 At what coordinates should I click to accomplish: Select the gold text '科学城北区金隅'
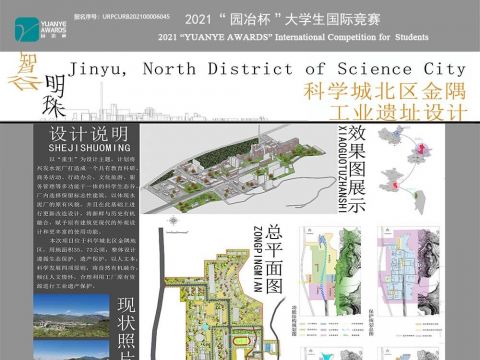[x=385, y=91]
